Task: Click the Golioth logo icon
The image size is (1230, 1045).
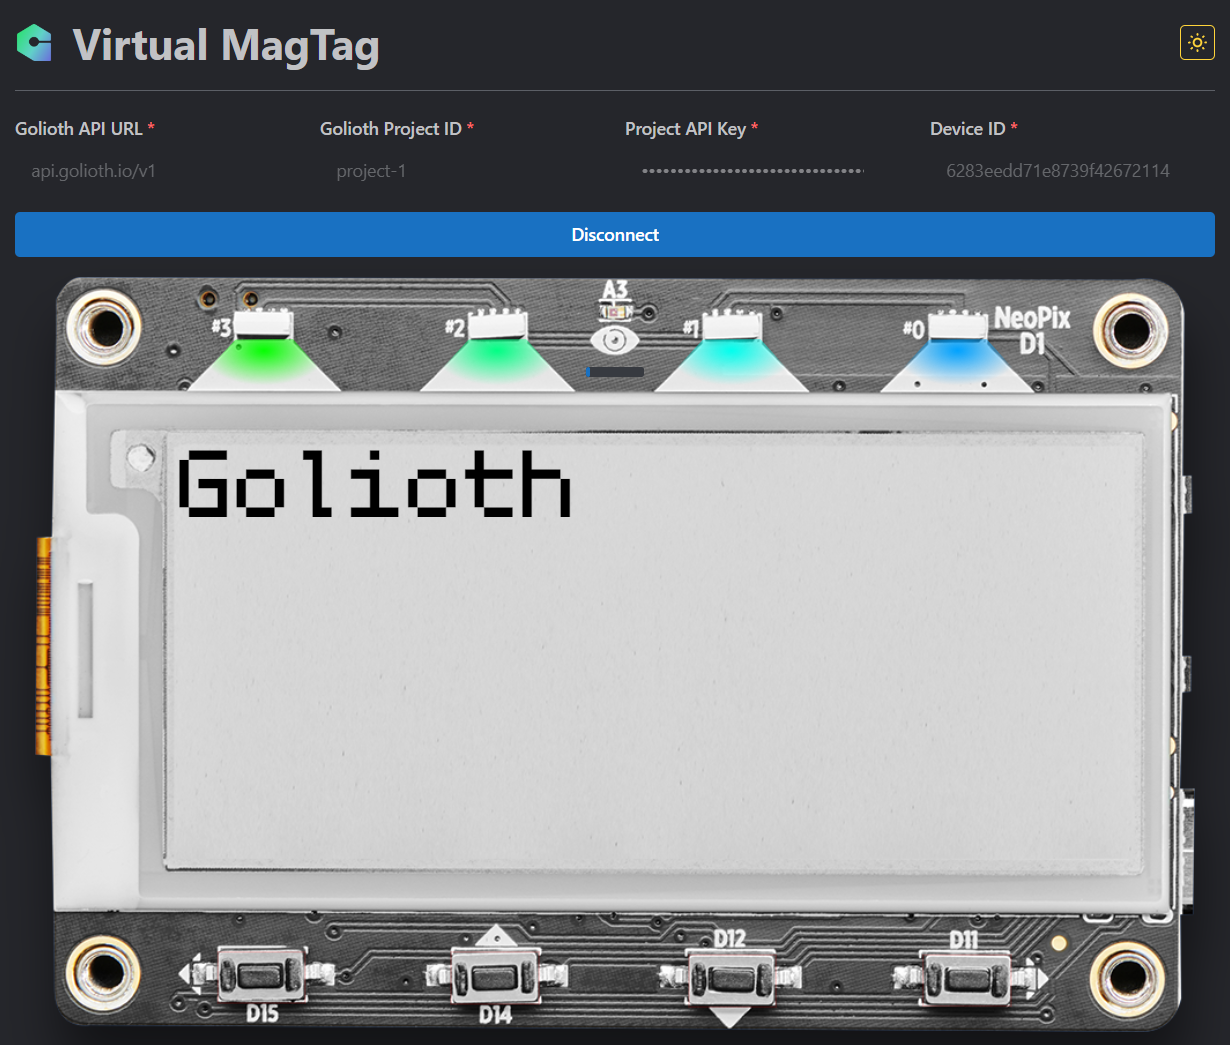Action: click(x=34, y=43)
